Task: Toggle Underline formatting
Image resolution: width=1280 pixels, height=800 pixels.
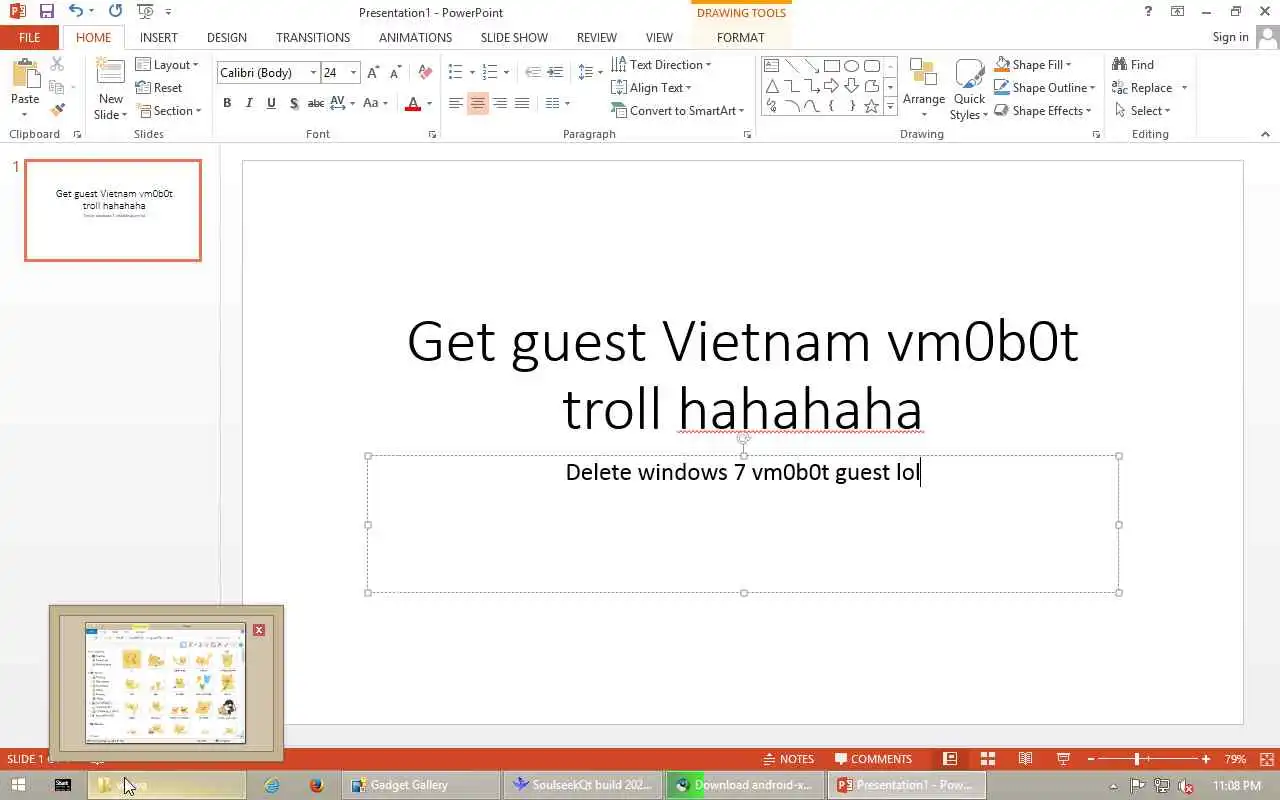Action: pyautogui.click(x=271, y=103)
